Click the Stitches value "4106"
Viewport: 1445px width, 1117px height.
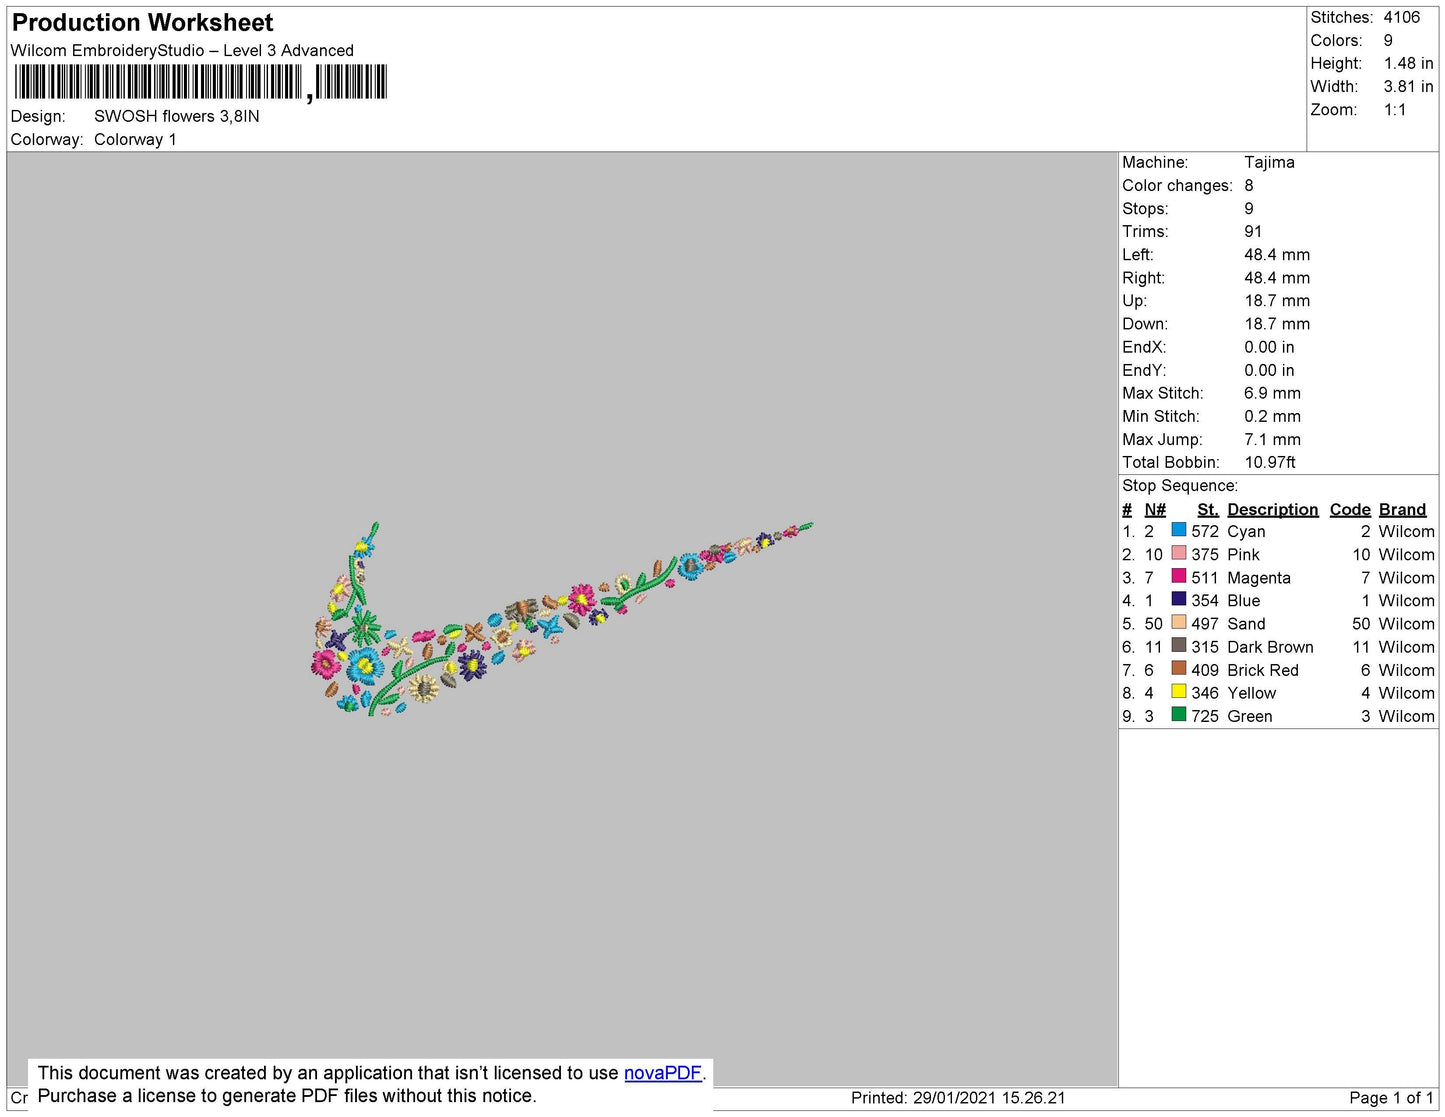pos(1402,17)
